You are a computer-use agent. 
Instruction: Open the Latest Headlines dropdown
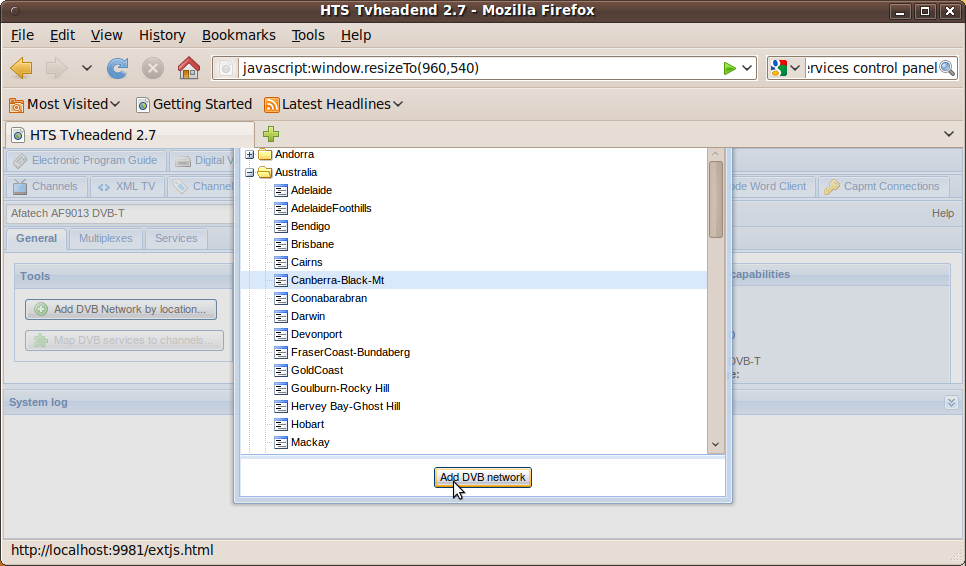[x=398, y=105]
